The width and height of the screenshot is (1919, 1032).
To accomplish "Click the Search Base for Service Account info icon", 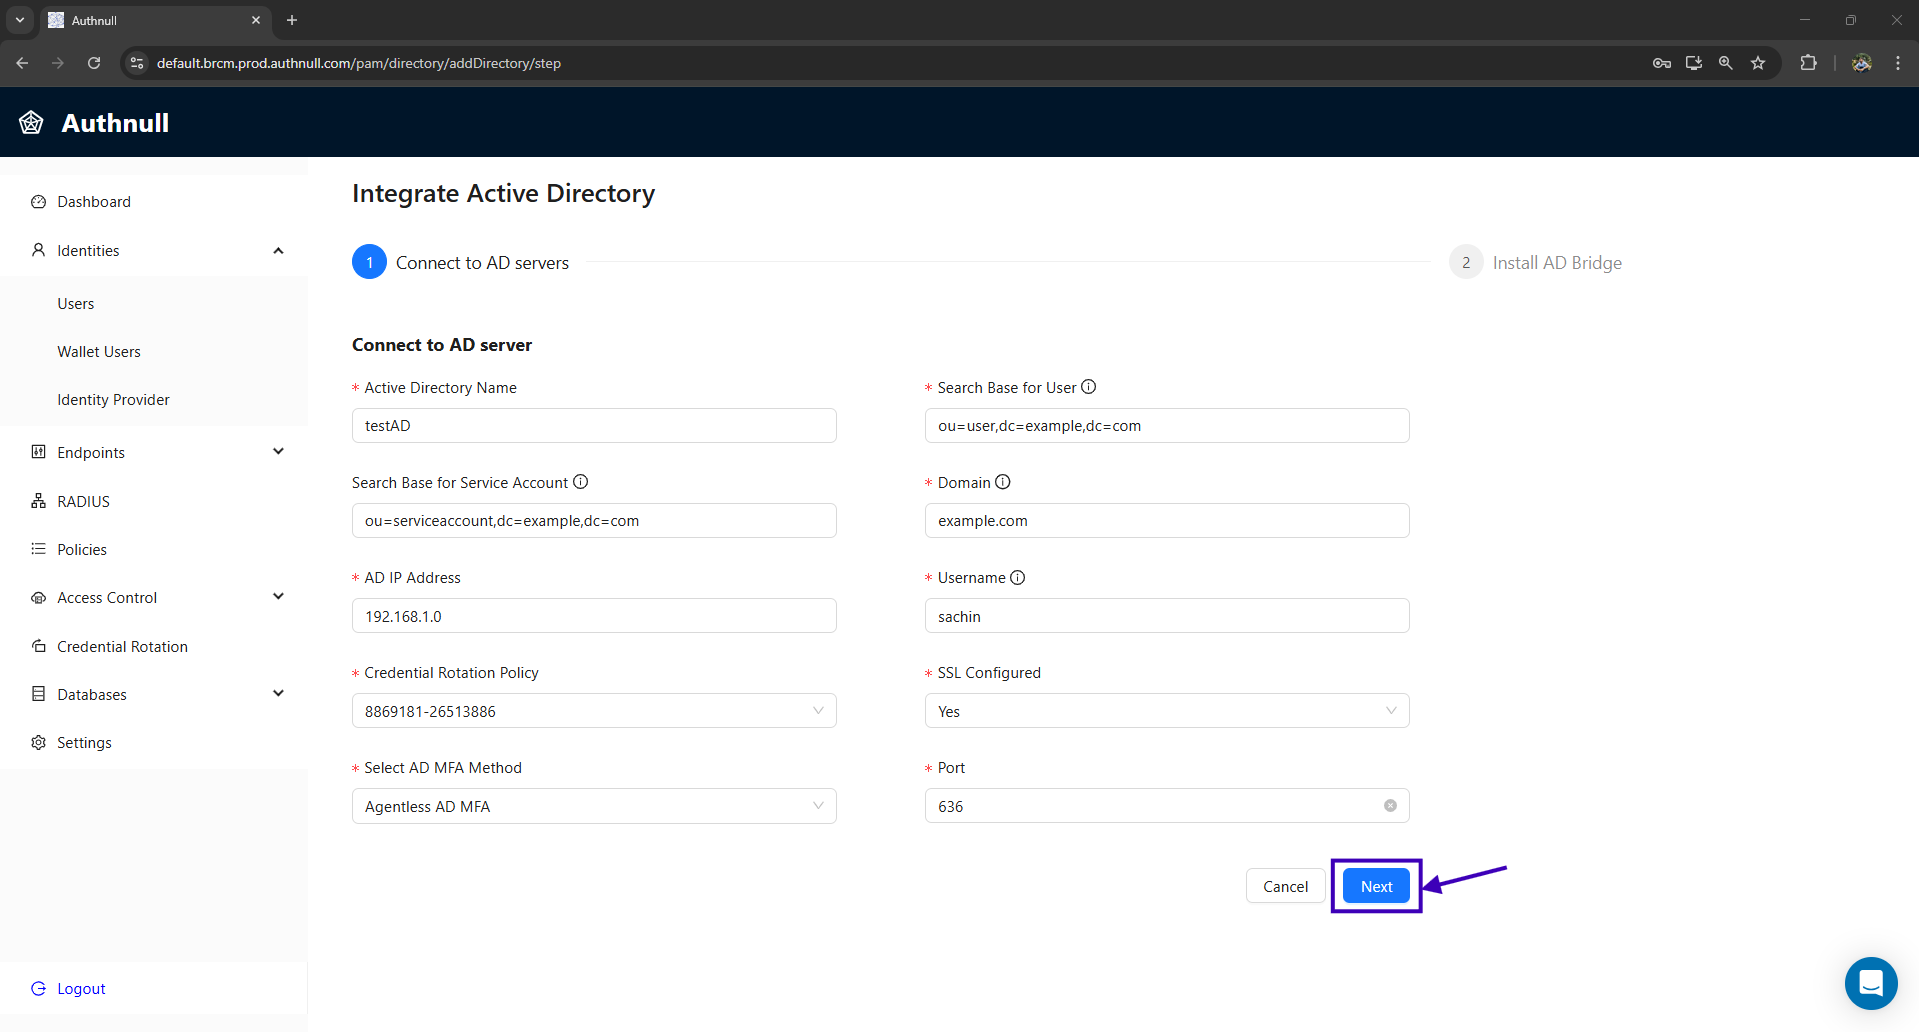I will tap(580, 482).
